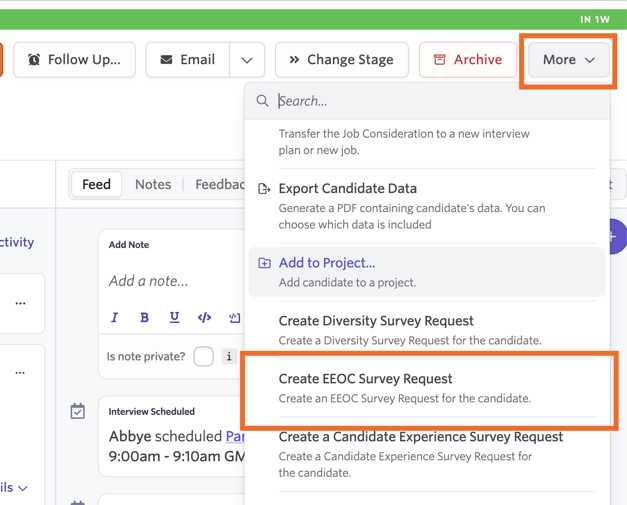Click the Archive button
This screenshot has height=505, width=627.
pos(468,60)
